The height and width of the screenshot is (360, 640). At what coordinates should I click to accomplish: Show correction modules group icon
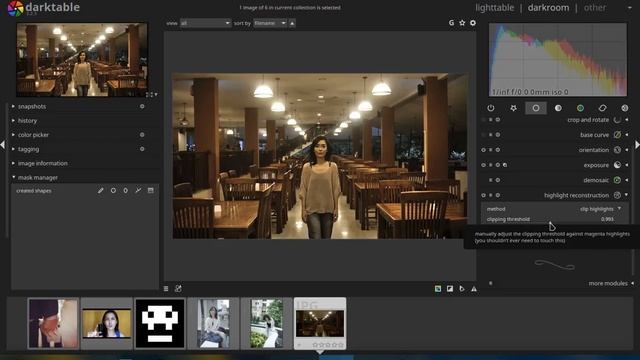[x=602, y=108]
